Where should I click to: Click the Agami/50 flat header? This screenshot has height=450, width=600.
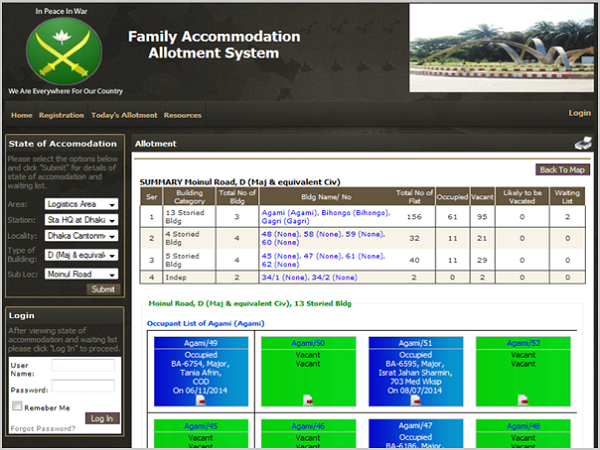[308, 343]
